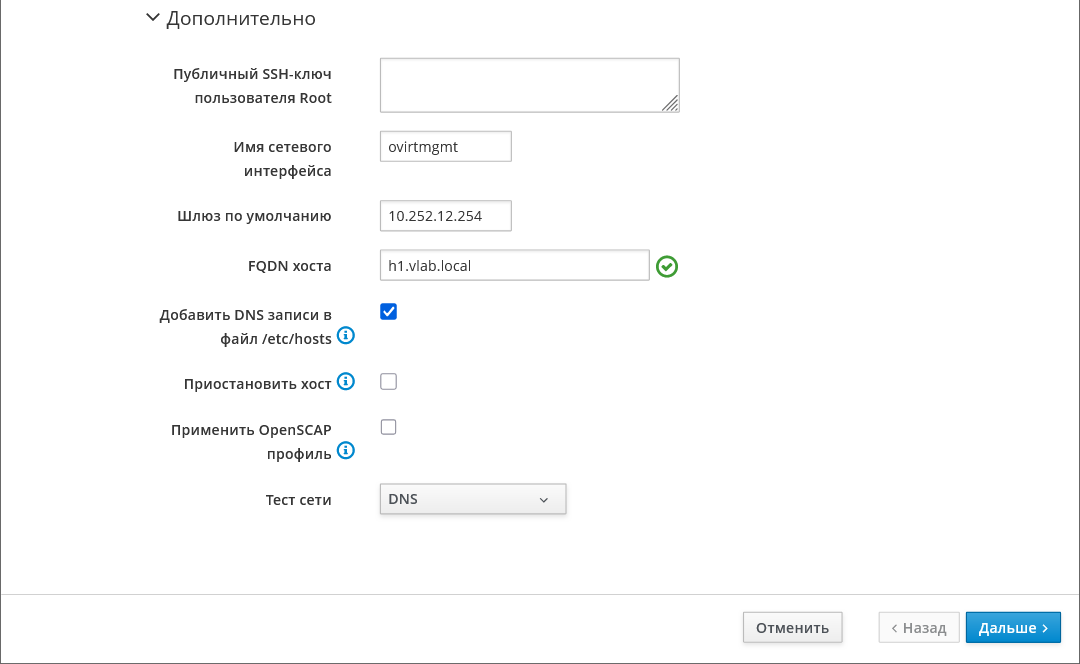This screenshot has width=1080, height=664.
Task: Focus the Публичный SSH-ключ text area
Action: coord(530,85)
